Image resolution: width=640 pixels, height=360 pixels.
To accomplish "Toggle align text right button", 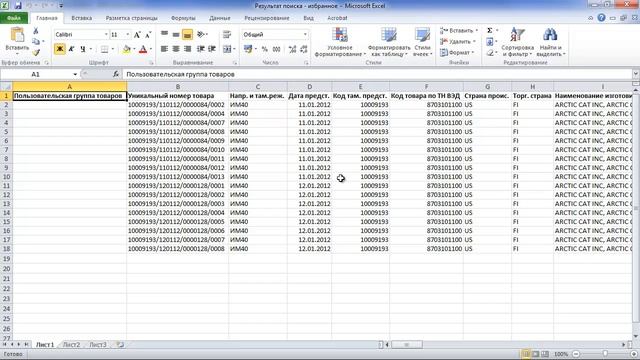I will 187,49.
